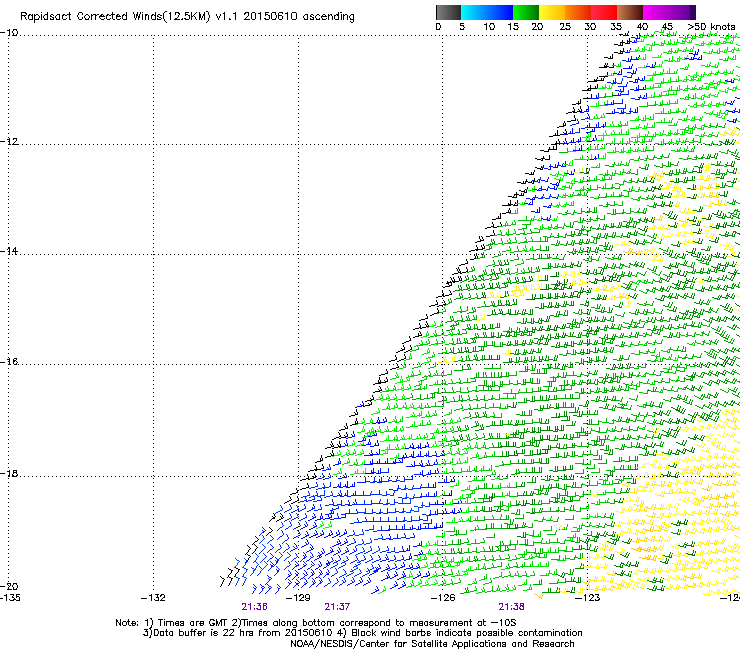This screenshot has width=740, height=650.
Task: Click the red 30–35 knot legend color
Action: coord(604,12)
